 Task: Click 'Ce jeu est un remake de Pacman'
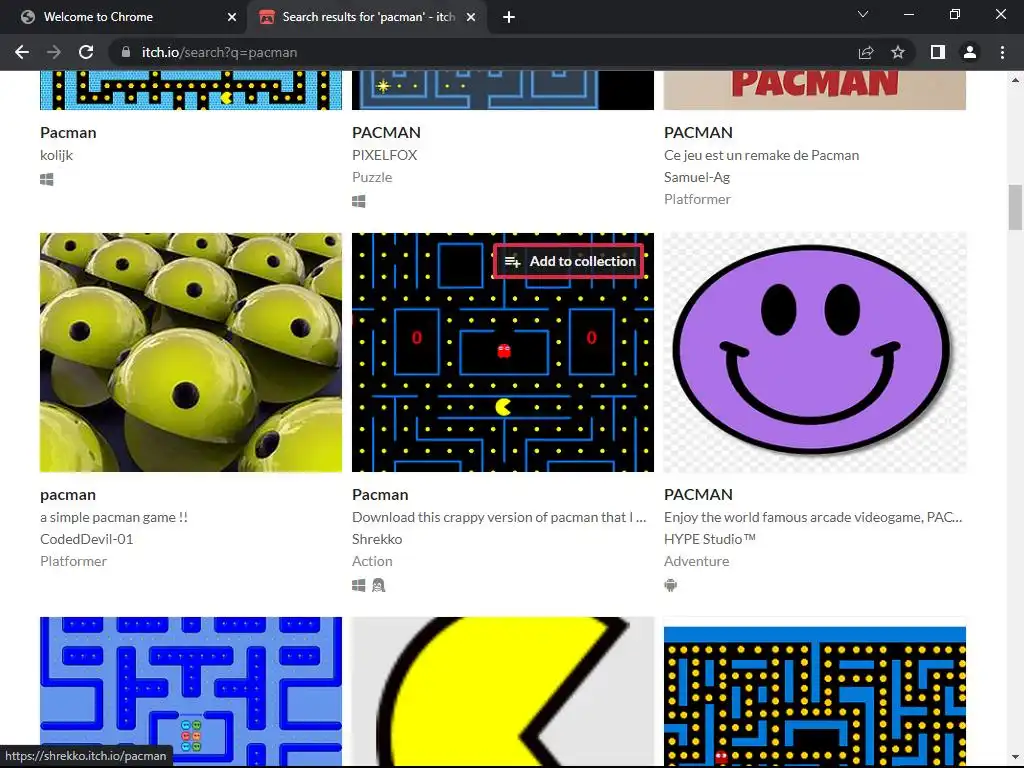761,155
